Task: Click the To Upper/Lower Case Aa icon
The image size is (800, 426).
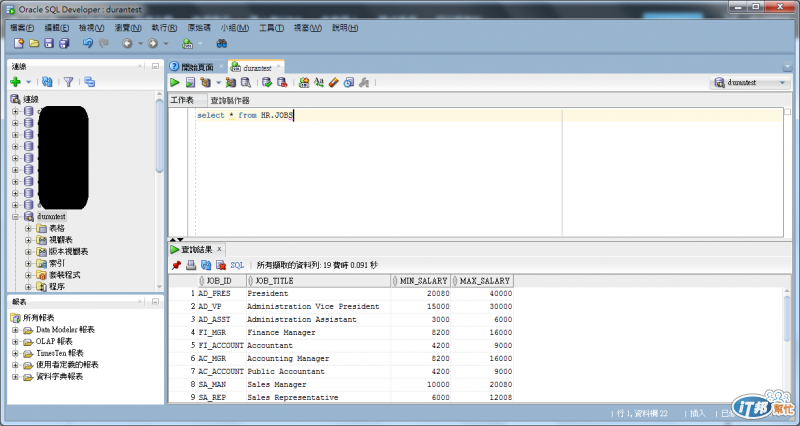Action: (x=319, y=82)
